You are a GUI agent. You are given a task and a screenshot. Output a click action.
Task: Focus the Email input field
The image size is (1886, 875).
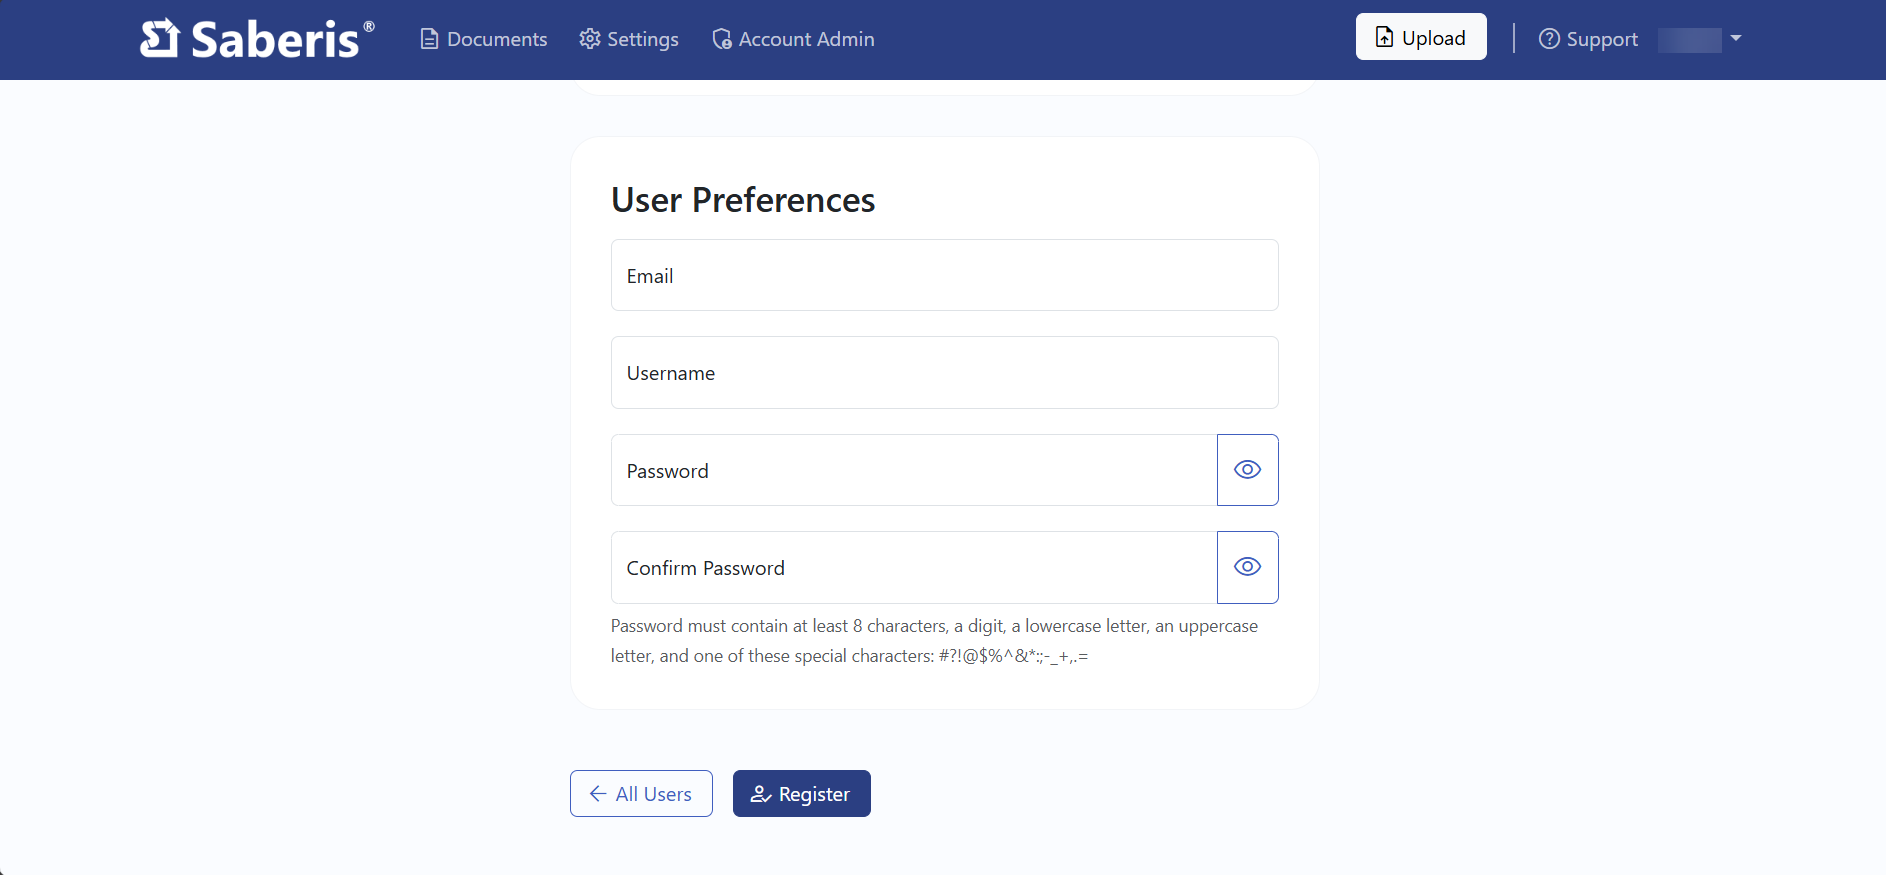pyautogui.click(x=944, y=275)
